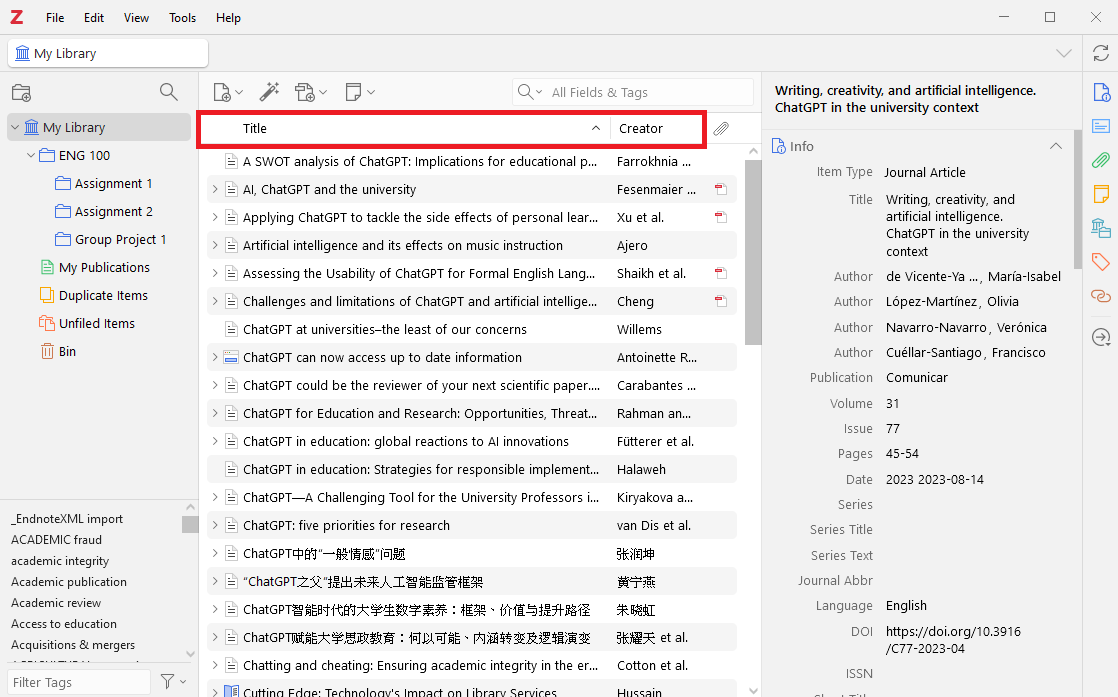Select the academic integrity tag
This screenshot has height=697, width=1118.
click(60, 561)
